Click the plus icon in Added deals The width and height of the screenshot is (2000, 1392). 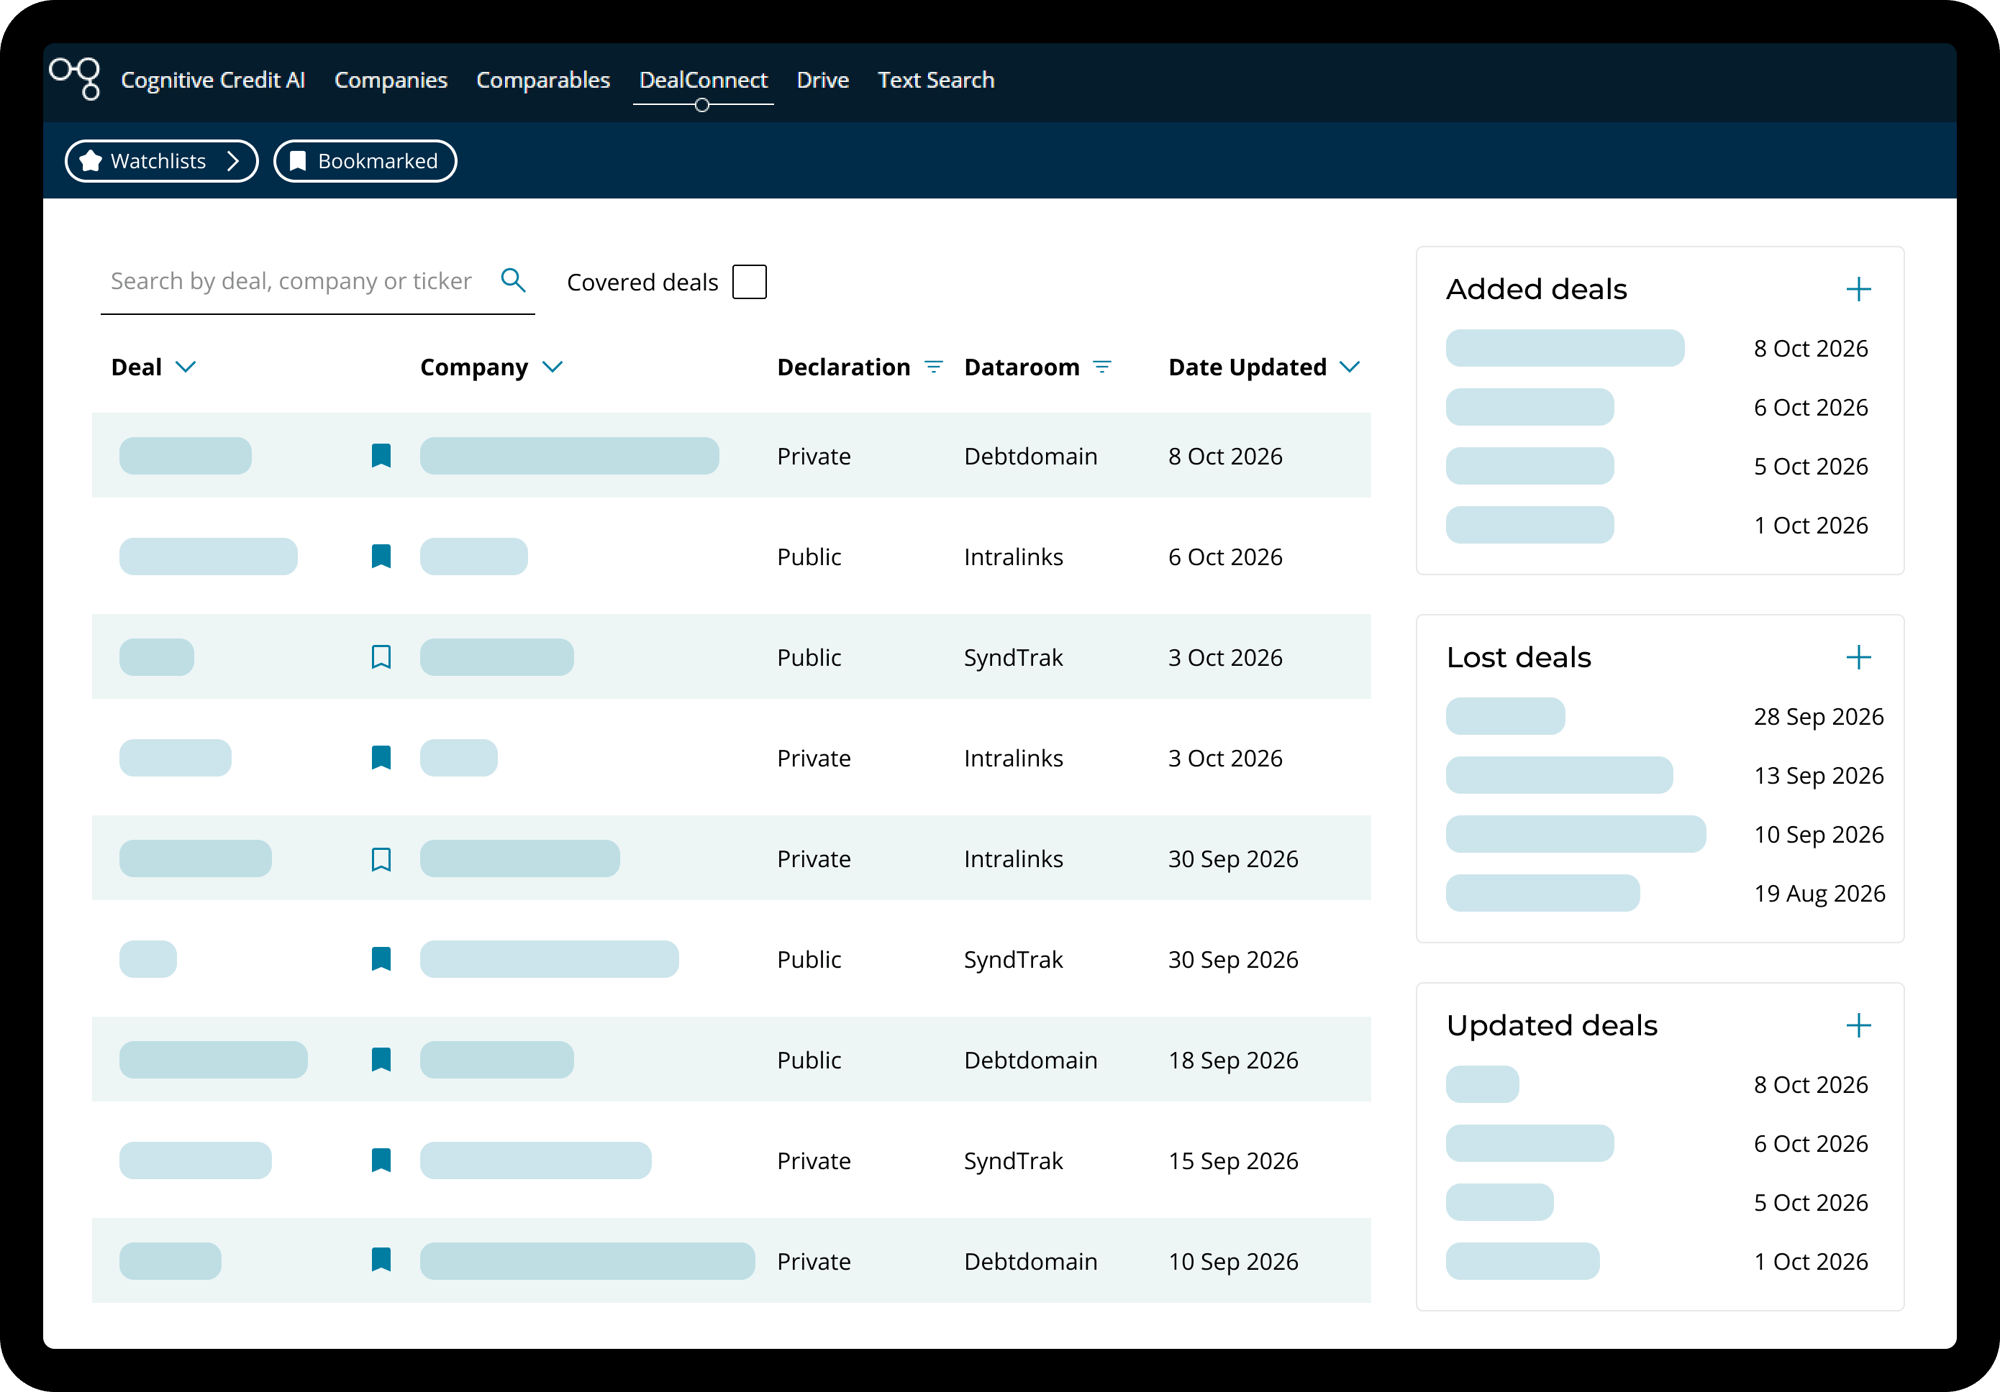click(x=1858, y=289)
